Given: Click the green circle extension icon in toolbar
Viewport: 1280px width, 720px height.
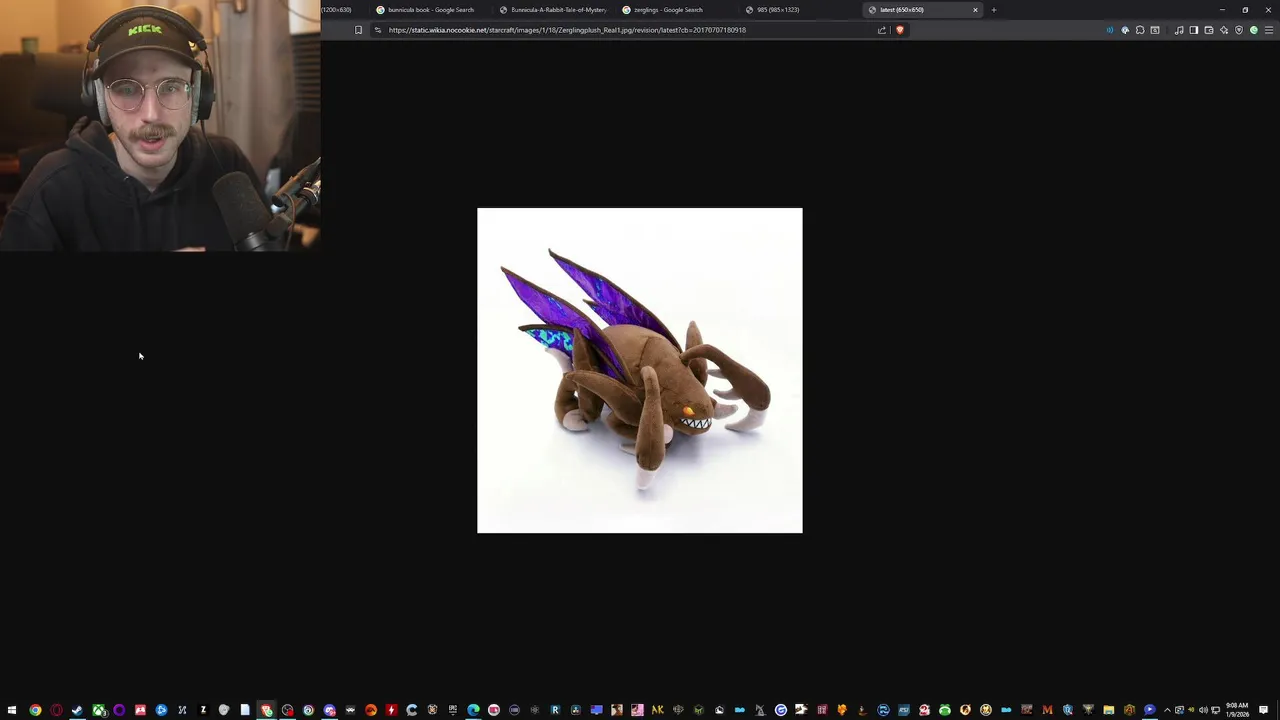Looking at the screenshot, I should (1254, 30).
